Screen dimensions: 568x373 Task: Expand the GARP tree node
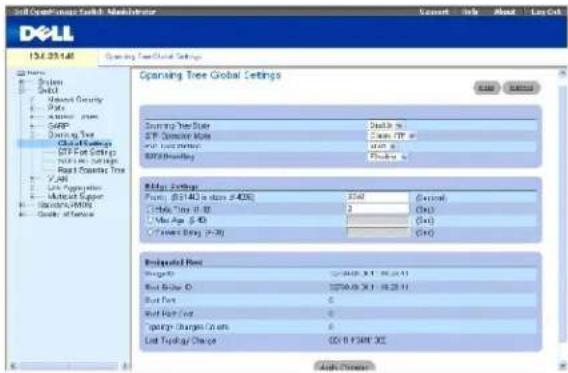click(32, 126)
